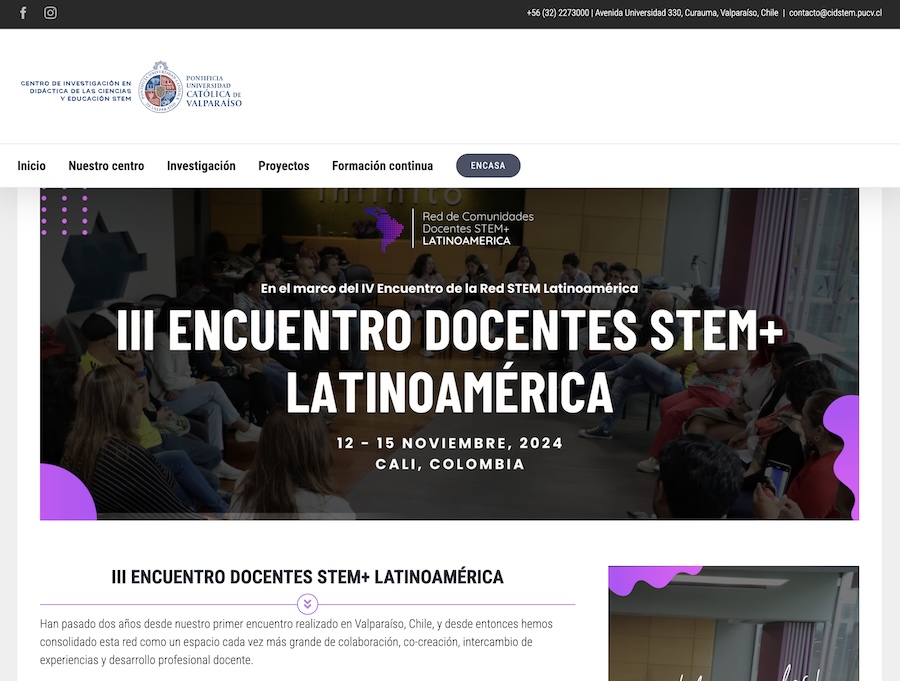This screenshot has width=900, height=681.
Task: Go to the Inicio menu item
Action: pos(31,166)
